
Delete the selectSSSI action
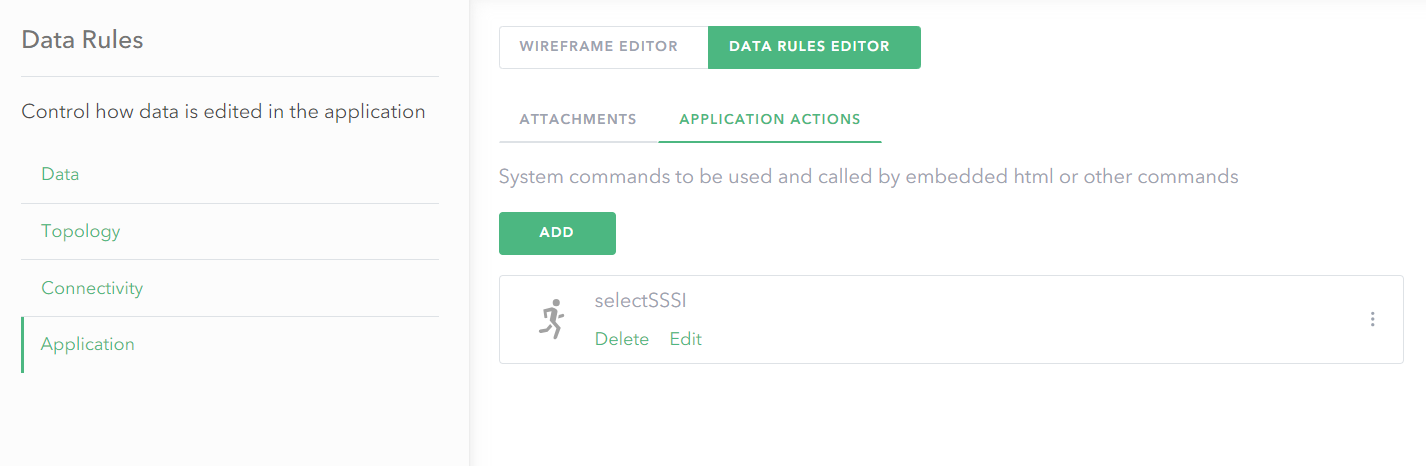622,339
